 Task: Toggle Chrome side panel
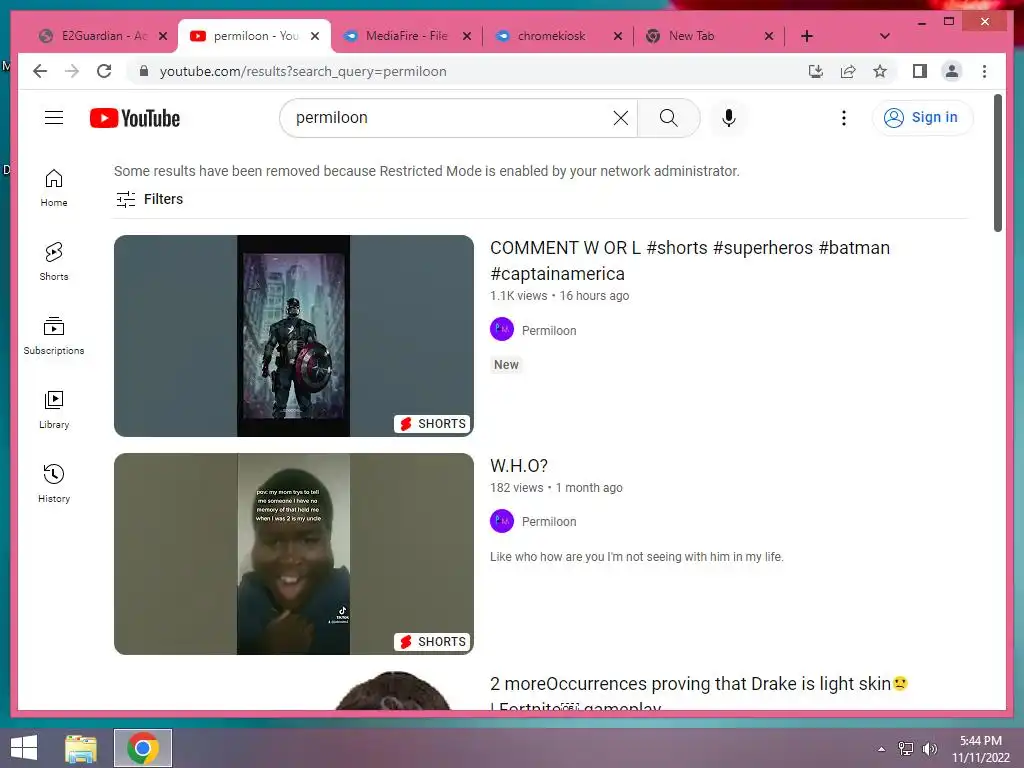[920, 71]
